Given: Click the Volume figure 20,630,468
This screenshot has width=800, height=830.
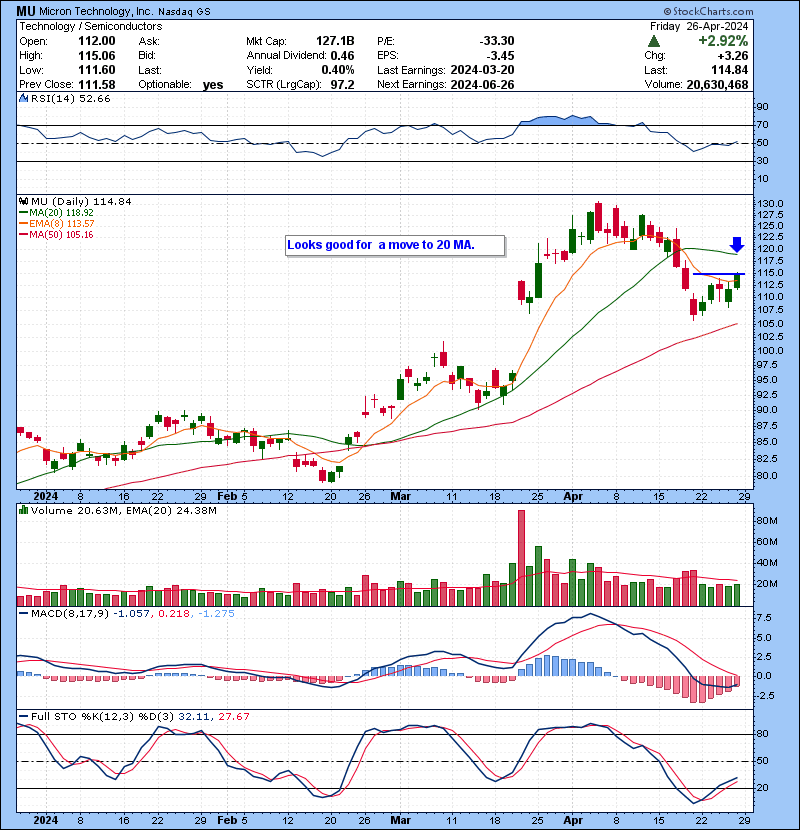Looking at the screenshot, I should 717,84.
